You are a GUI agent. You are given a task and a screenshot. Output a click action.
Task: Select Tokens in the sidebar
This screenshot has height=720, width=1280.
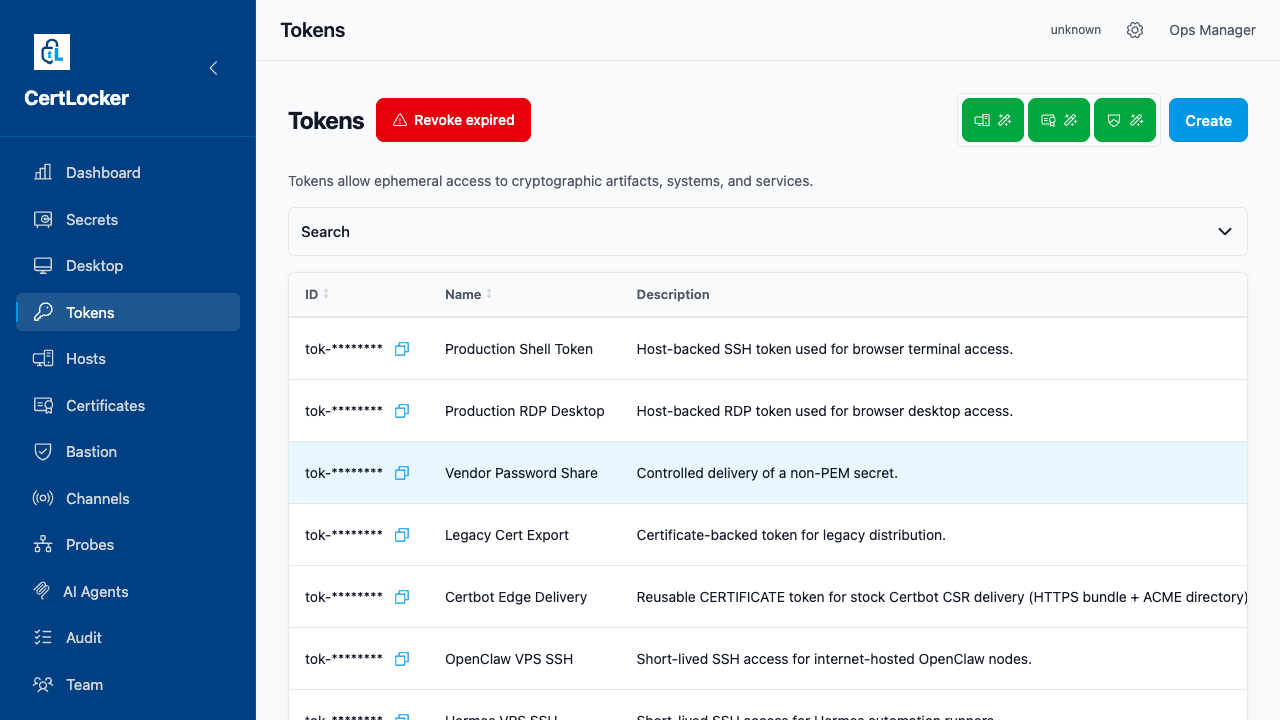(128, 312)
